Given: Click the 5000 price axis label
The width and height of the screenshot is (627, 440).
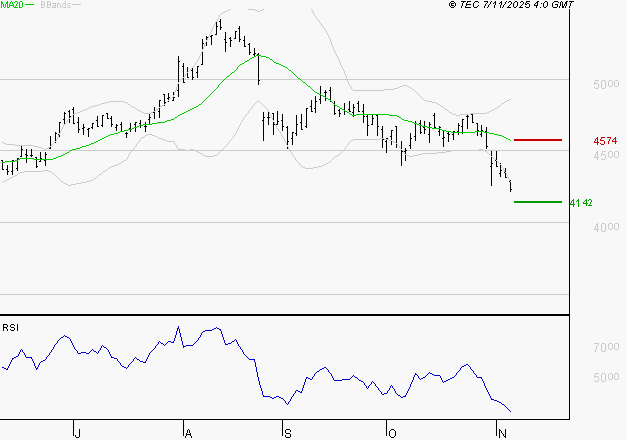Looking at the screenshot, I should 606,84.
